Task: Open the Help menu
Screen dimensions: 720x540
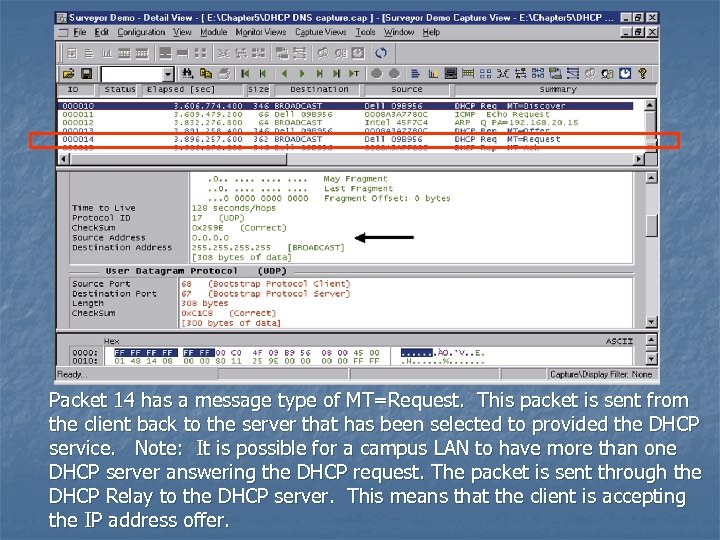Action: pyautogui.click(x=431, y=32)
